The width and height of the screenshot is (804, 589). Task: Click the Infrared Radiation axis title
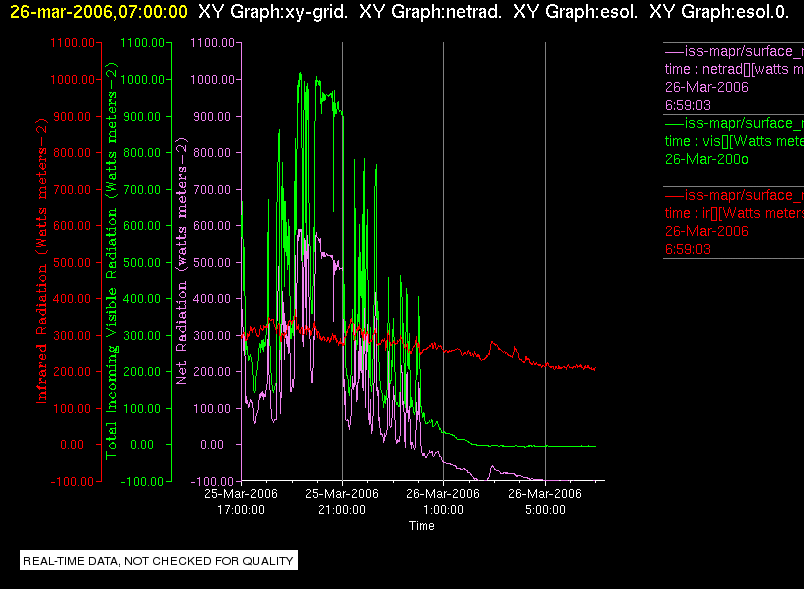[x=42, y=261]
